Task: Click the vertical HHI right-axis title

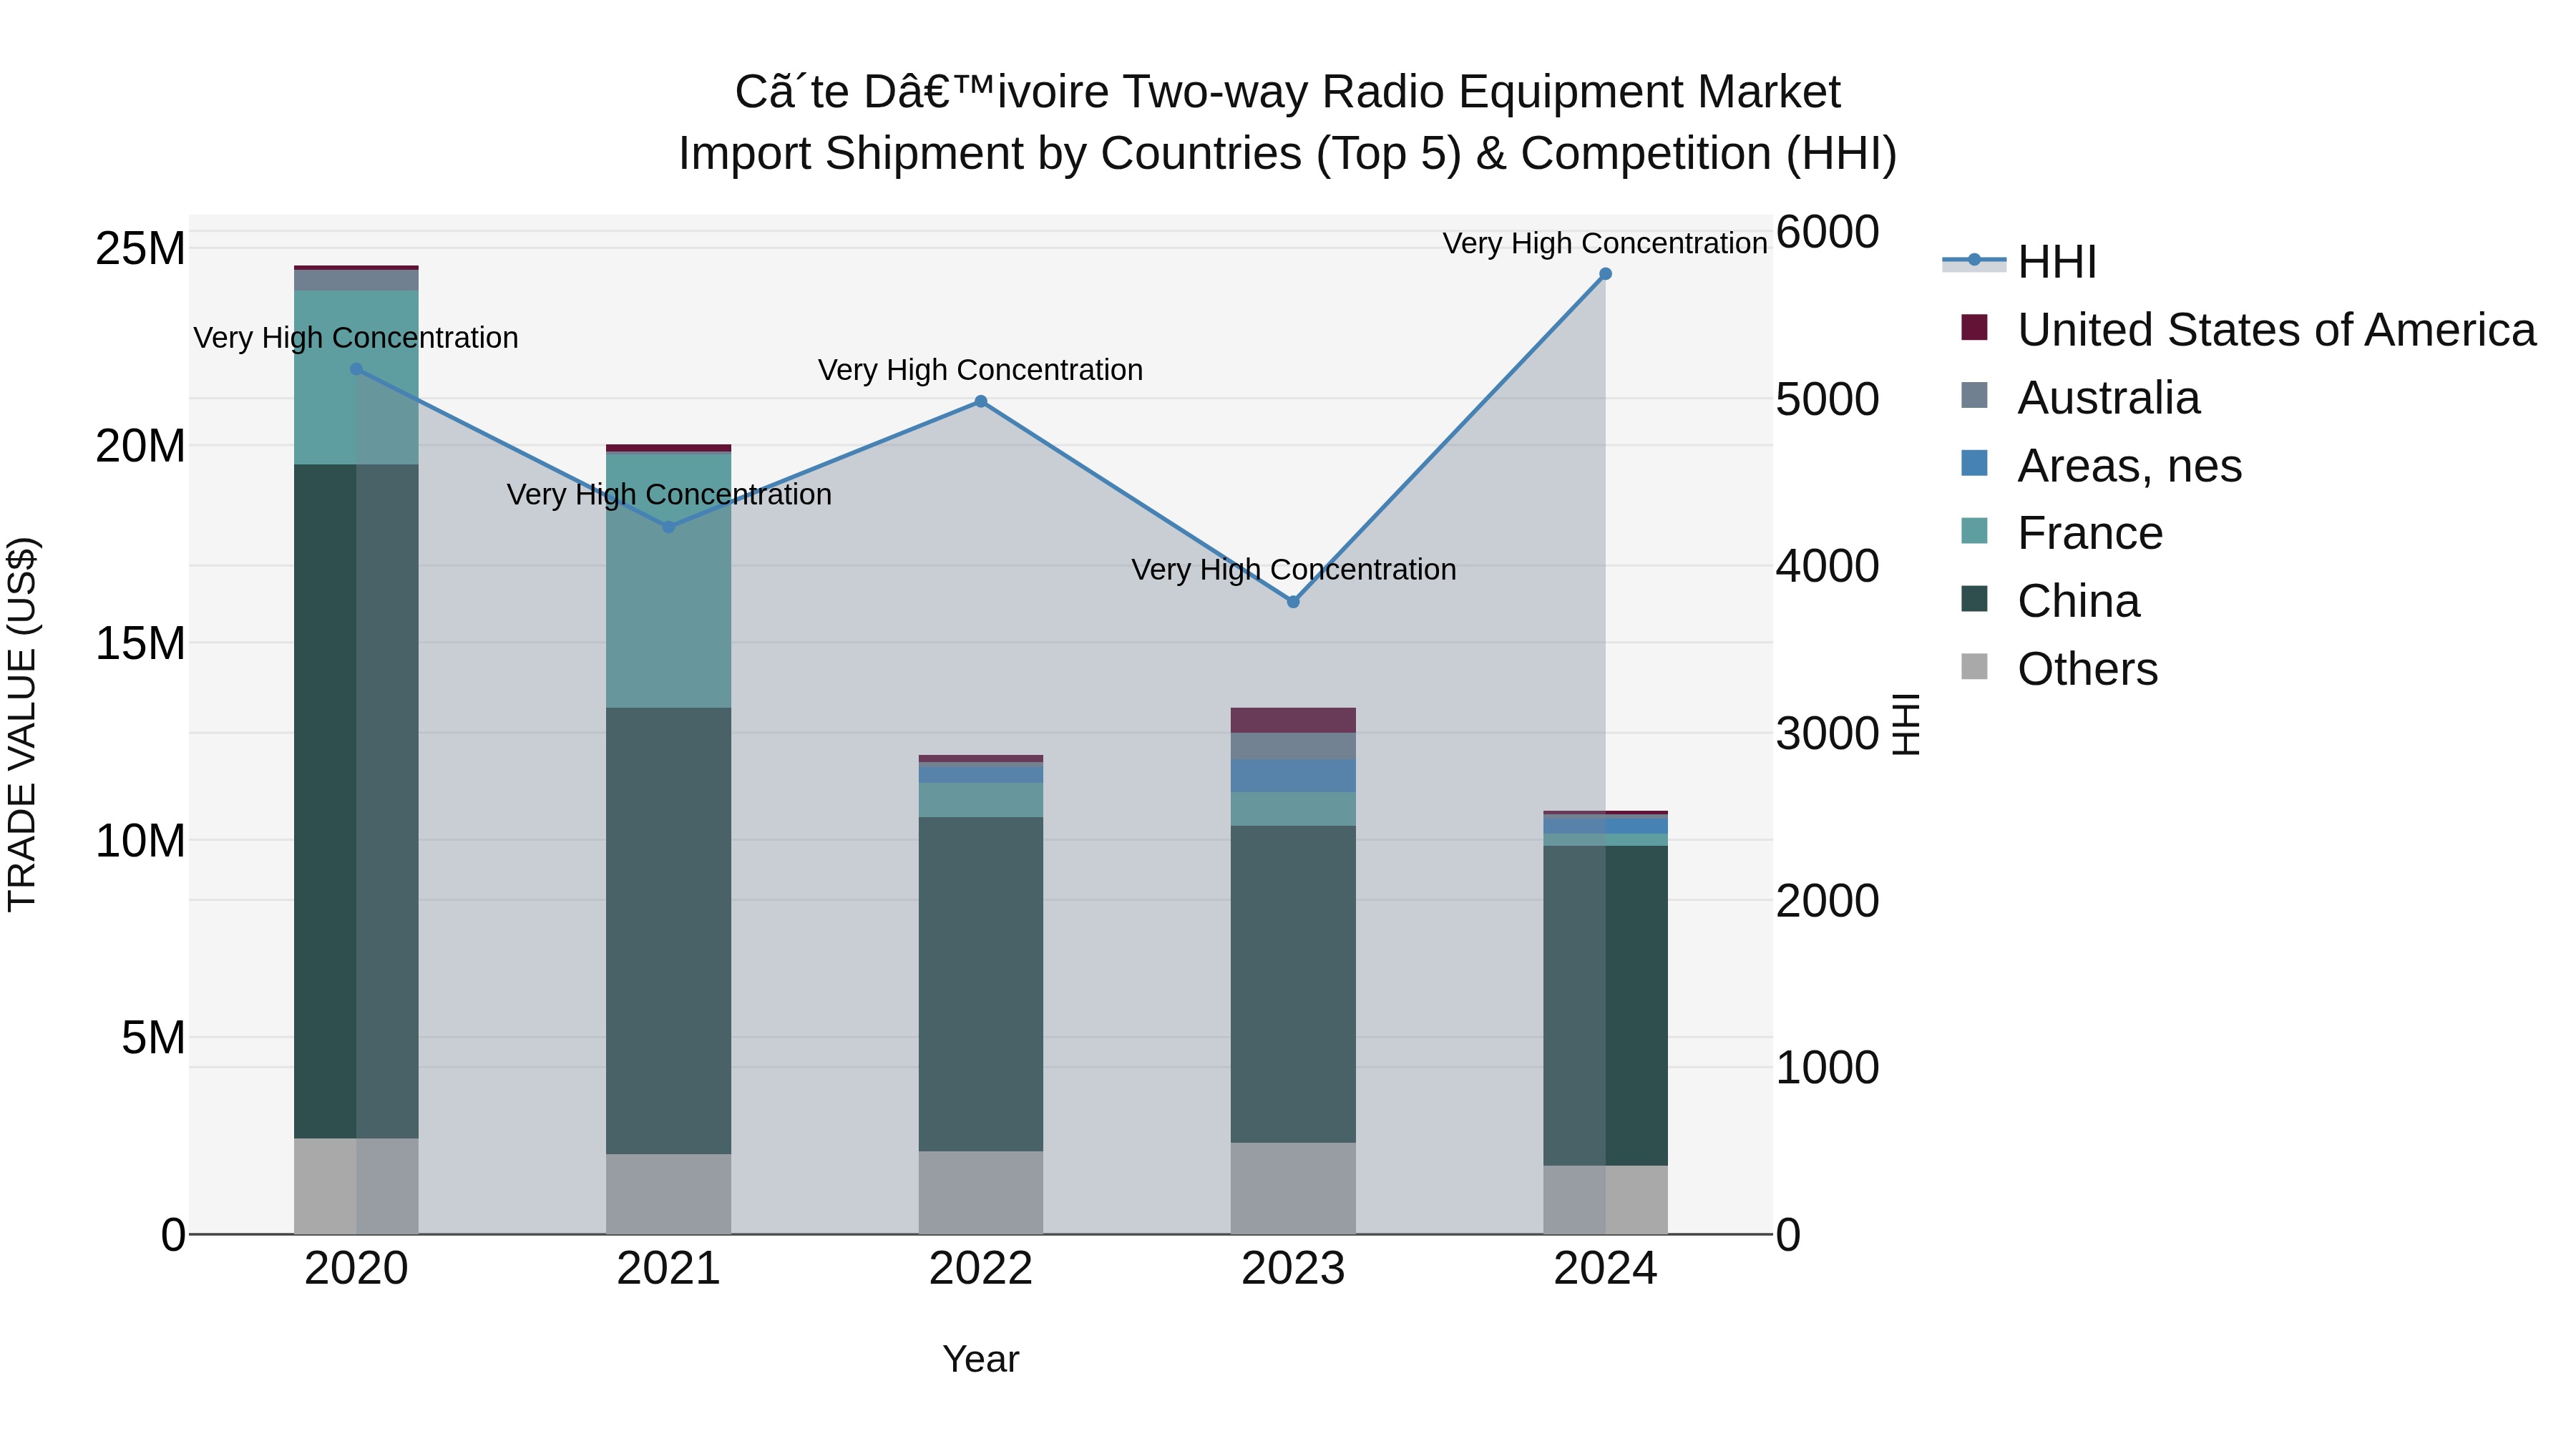Action: coord(1906,724)
